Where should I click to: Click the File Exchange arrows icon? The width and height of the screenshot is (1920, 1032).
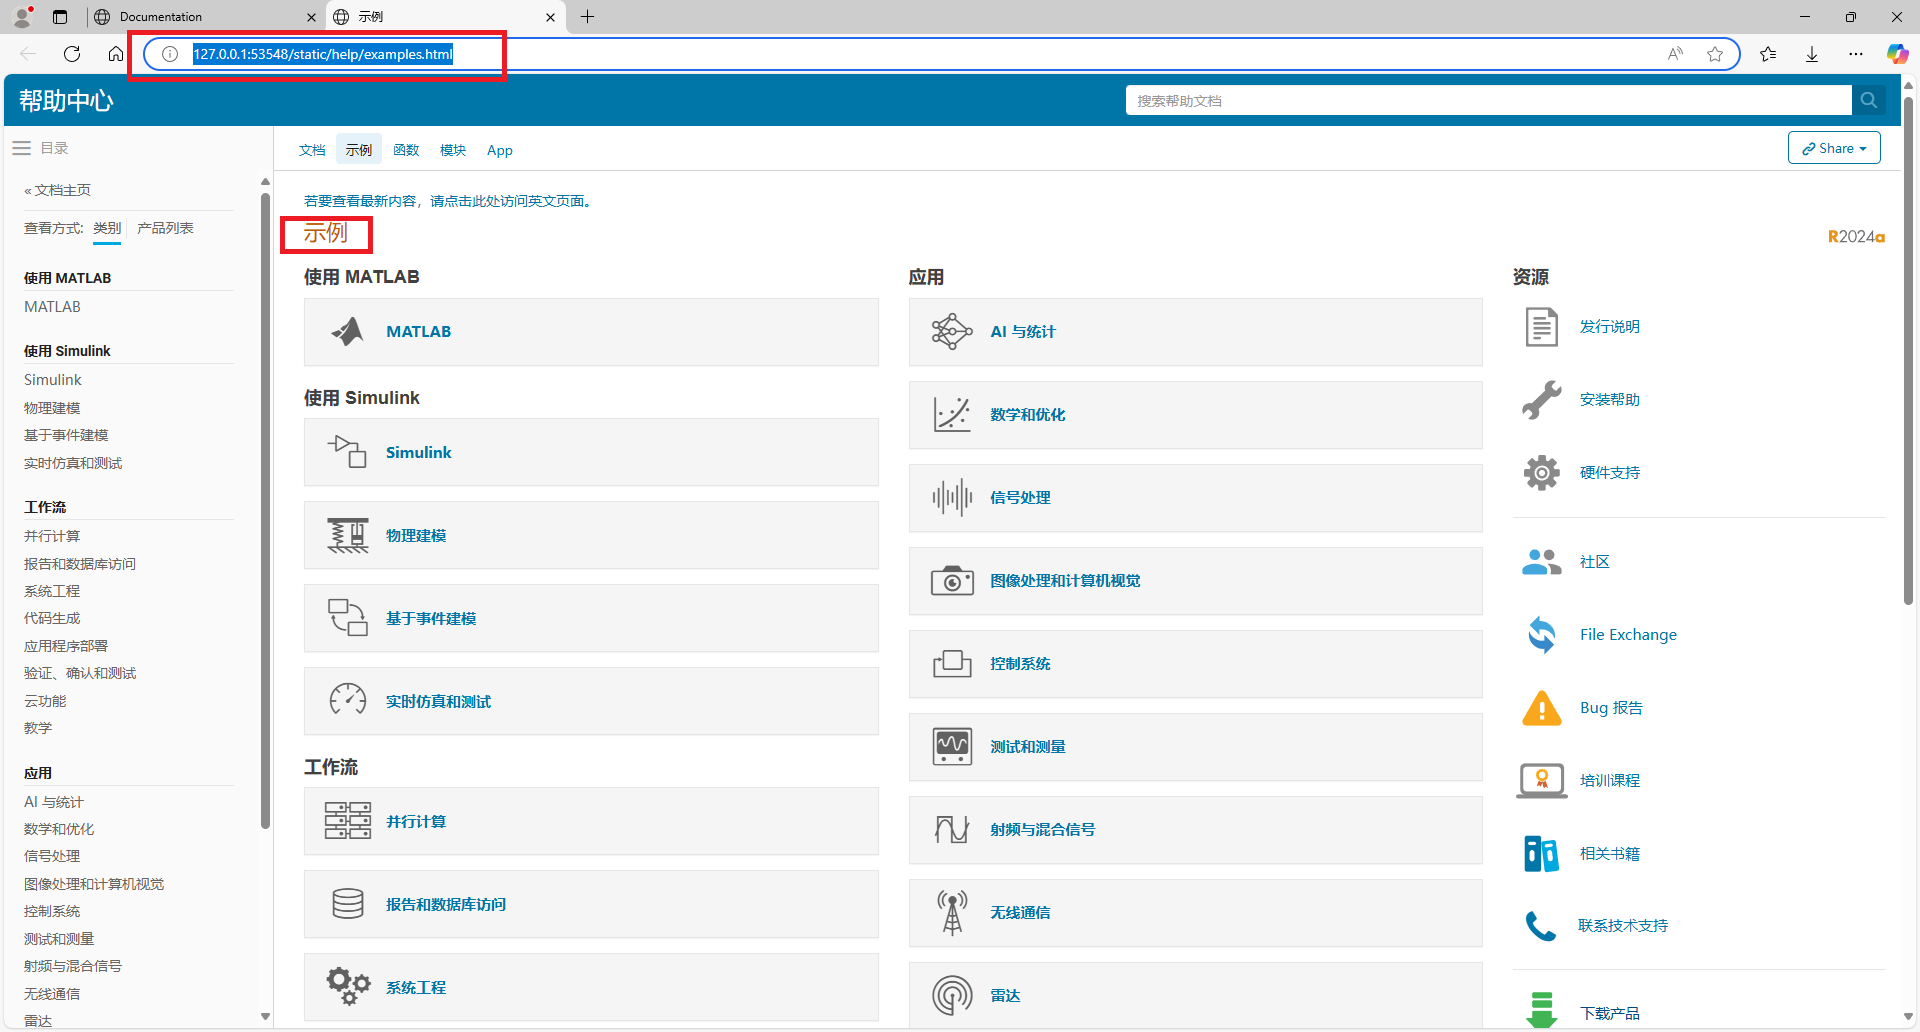(x=1541, y=635)
